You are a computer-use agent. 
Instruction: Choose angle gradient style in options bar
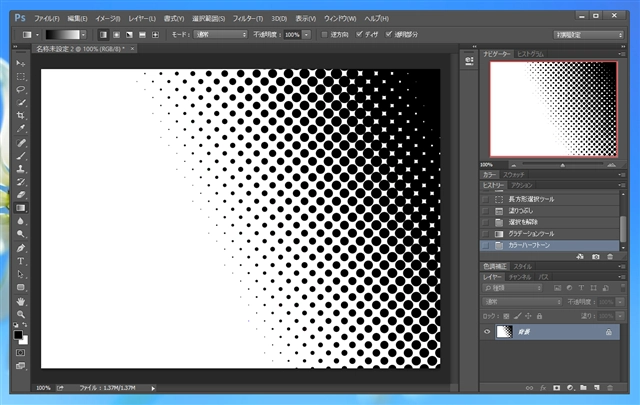pos(129,35)
